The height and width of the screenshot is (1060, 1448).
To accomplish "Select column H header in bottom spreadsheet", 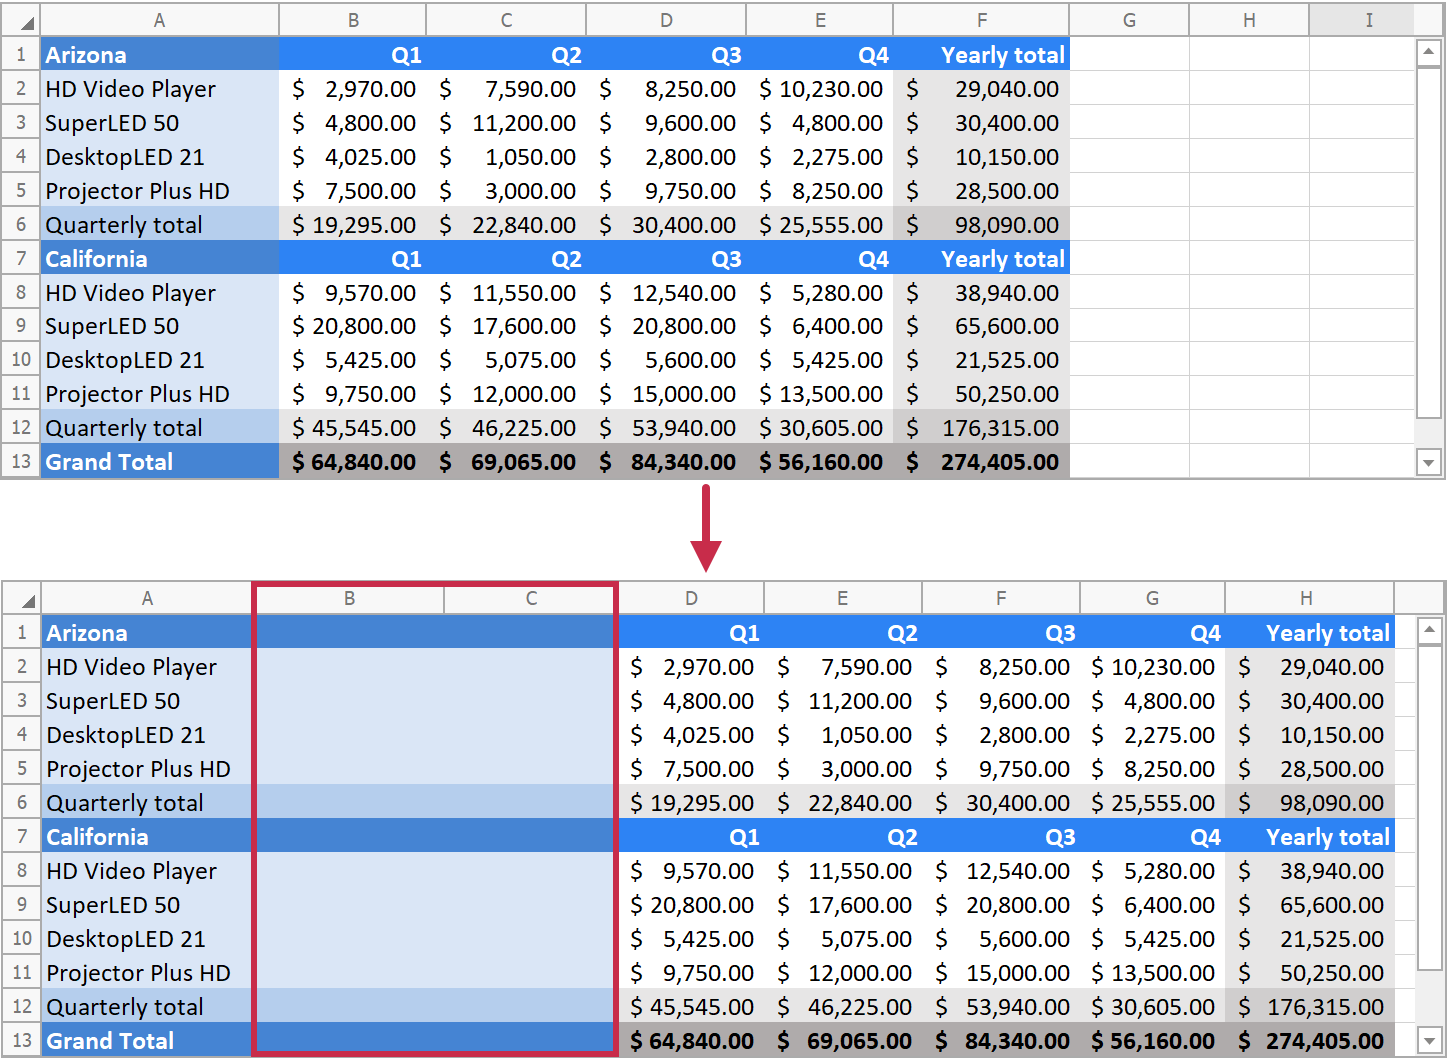I will tap(1306, 599).
